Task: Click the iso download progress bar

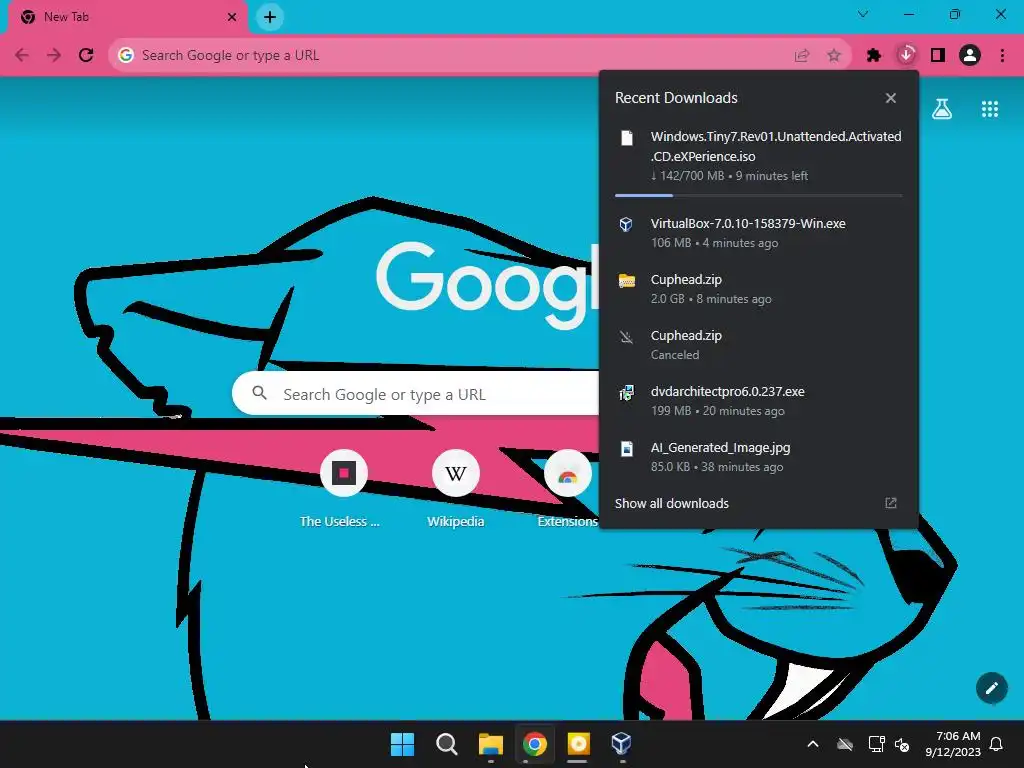Action: [x=758, y=195]
